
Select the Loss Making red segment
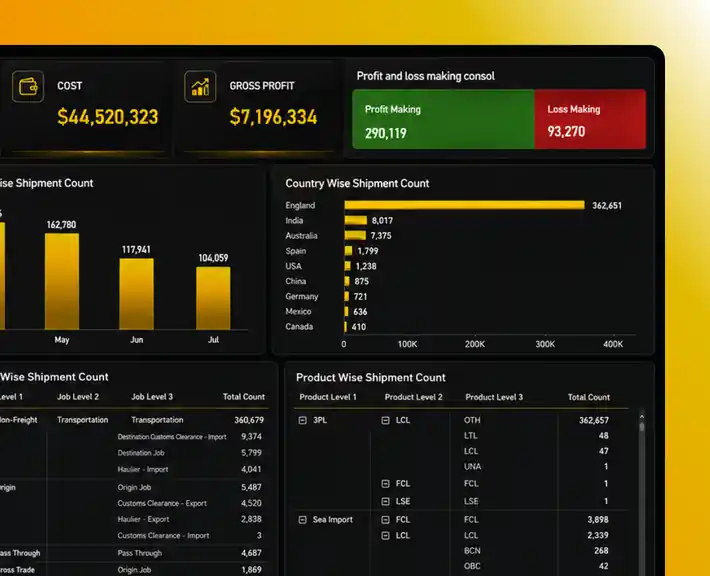click(x=590, y=119)
